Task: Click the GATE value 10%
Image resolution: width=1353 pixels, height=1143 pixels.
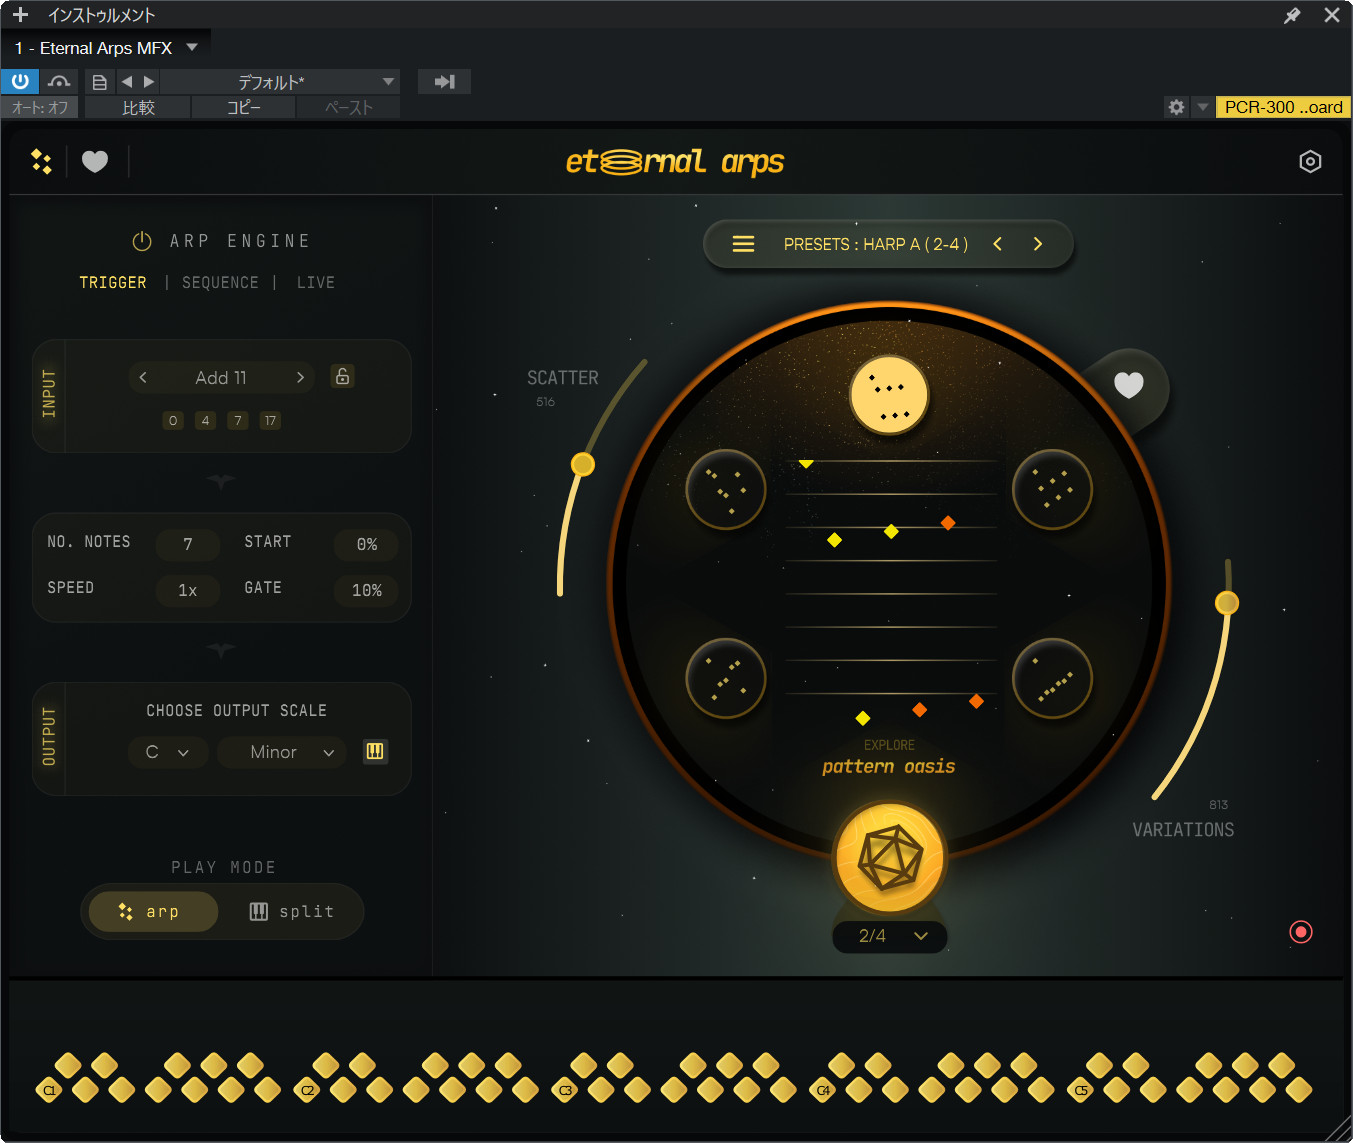Action: 367,590
